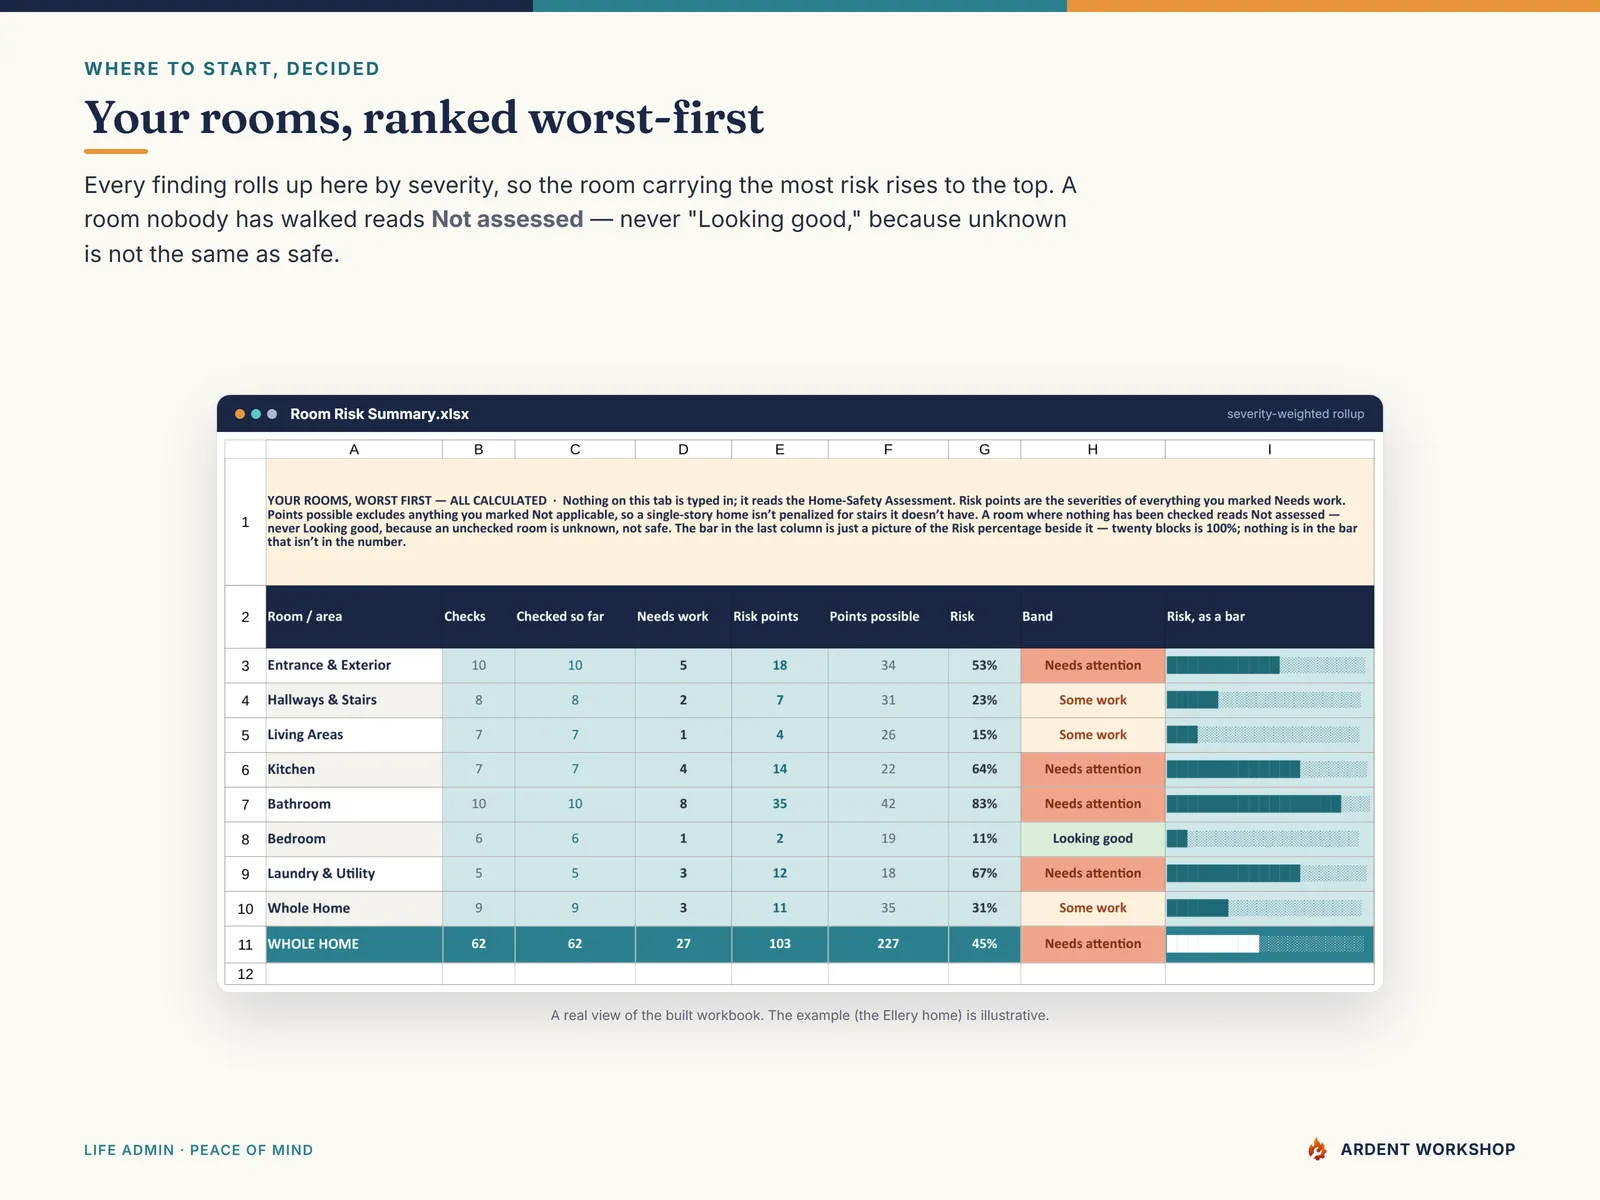This screenshot has height=1200, width=1600.
Task: Click the 'Room Risk Summary.xlsx' file title
Action: coord(380,414)
